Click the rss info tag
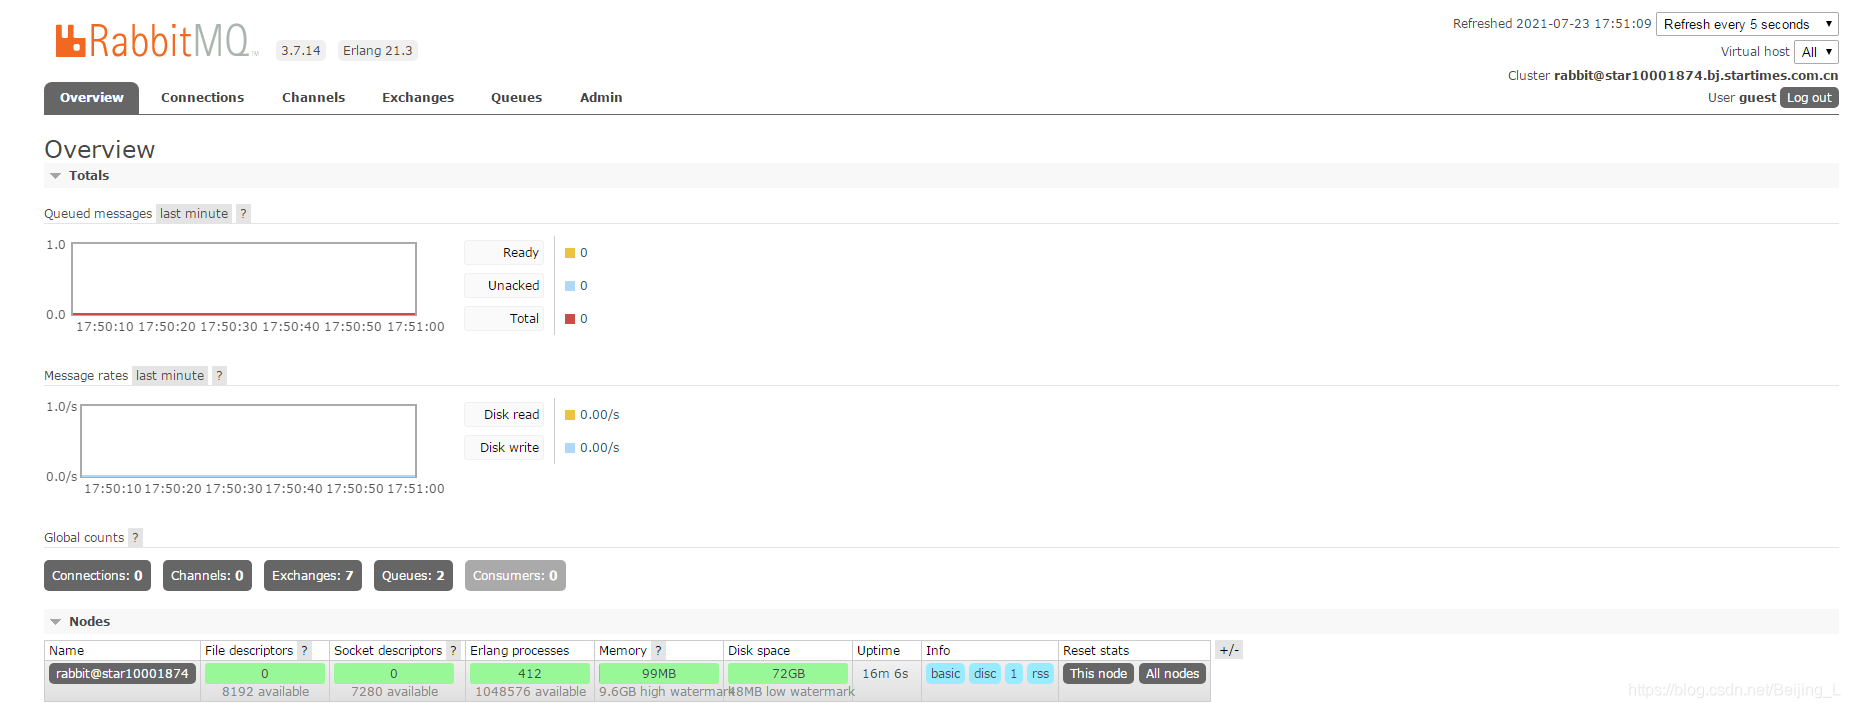Screen dimensions: 1850x708 1040,673
